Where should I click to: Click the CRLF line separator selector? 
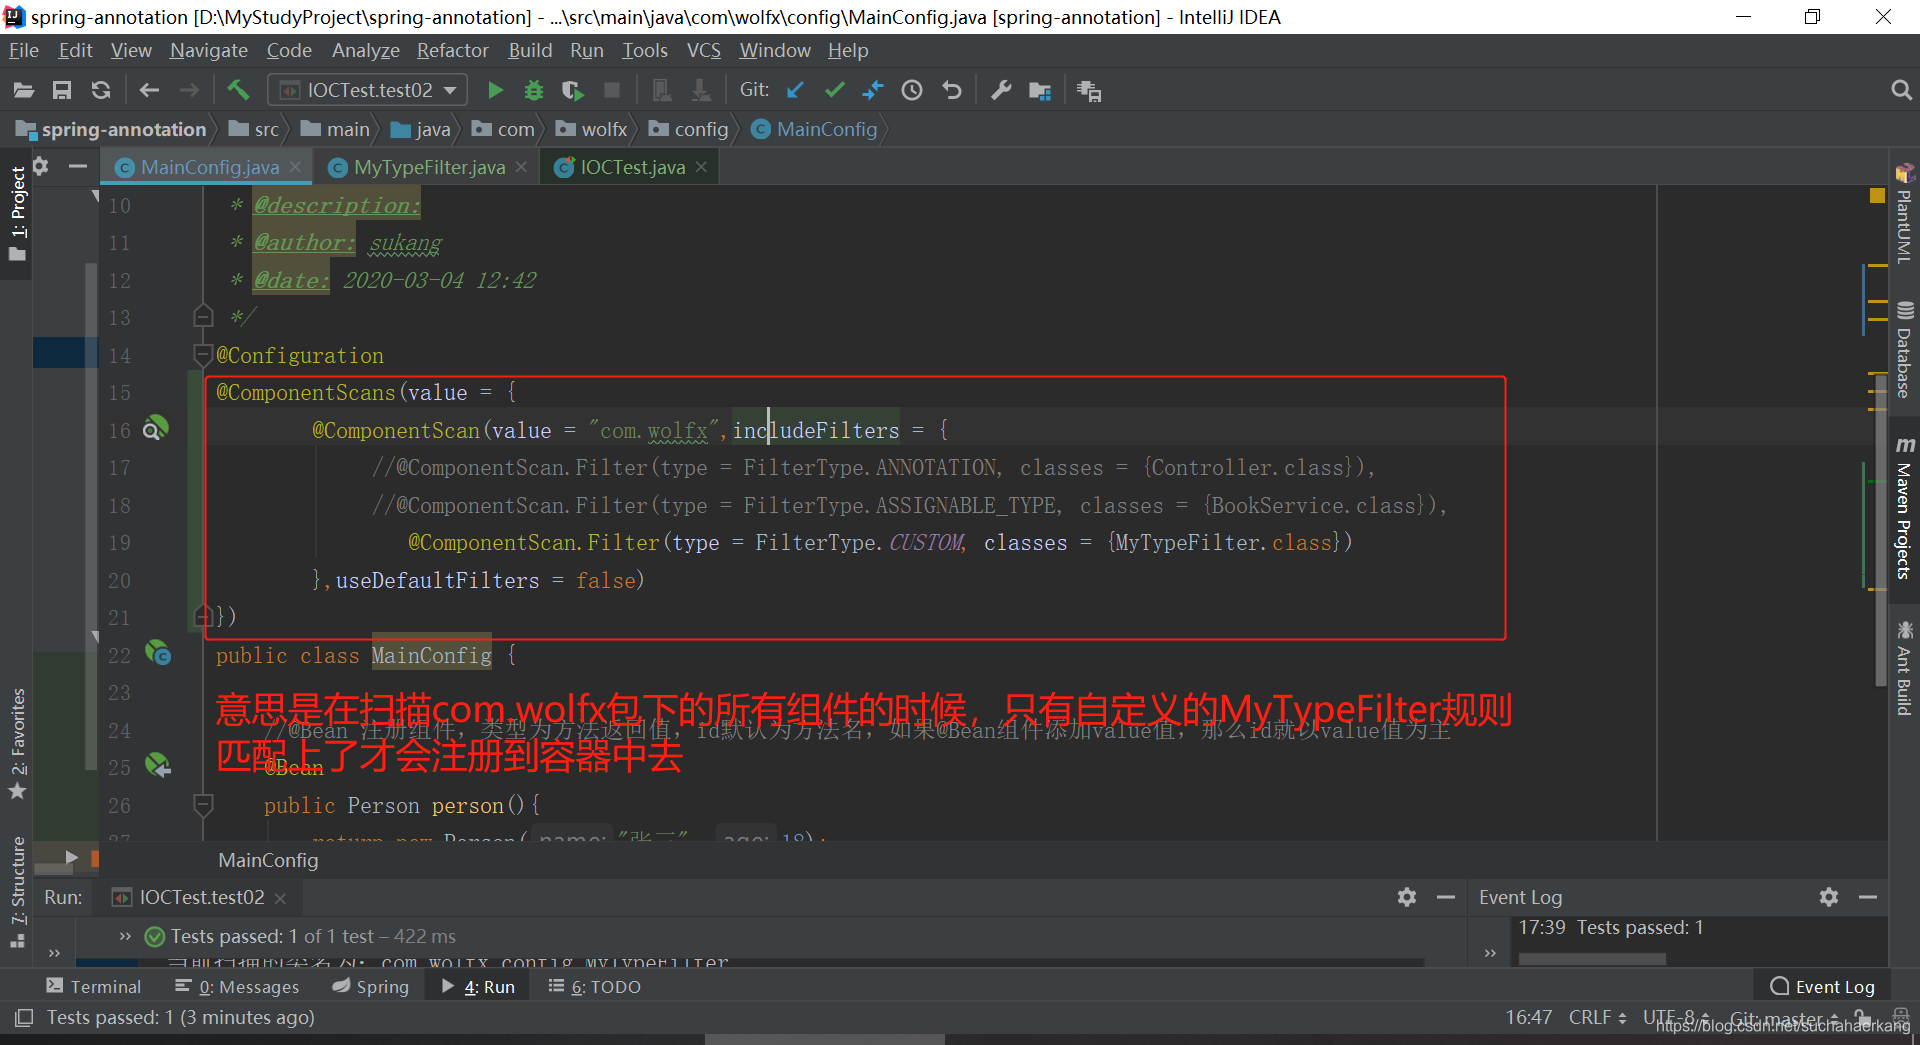(x=1597, y=1017)
